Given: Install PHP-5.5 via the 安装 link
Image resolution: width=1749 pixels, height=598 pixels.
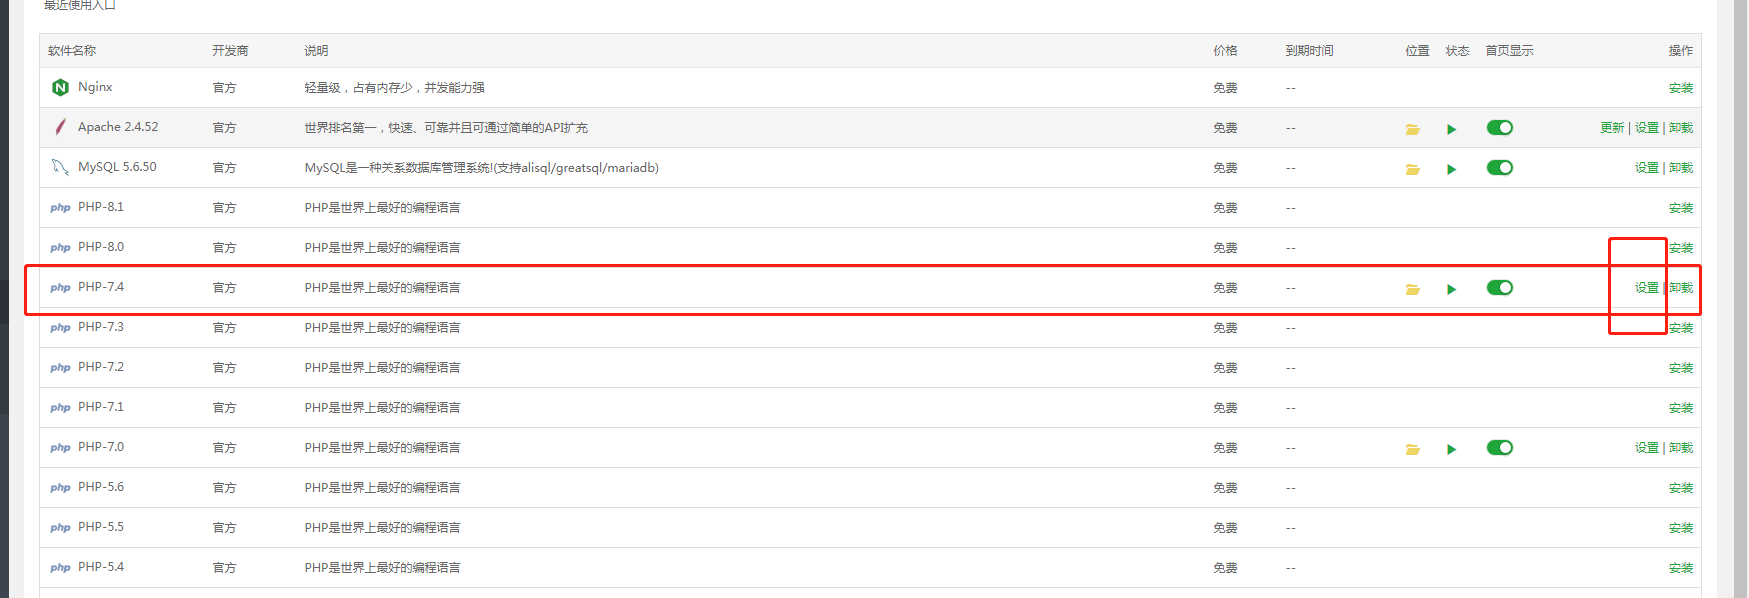Looking at the screenshot, I should tap(1681, 528).
